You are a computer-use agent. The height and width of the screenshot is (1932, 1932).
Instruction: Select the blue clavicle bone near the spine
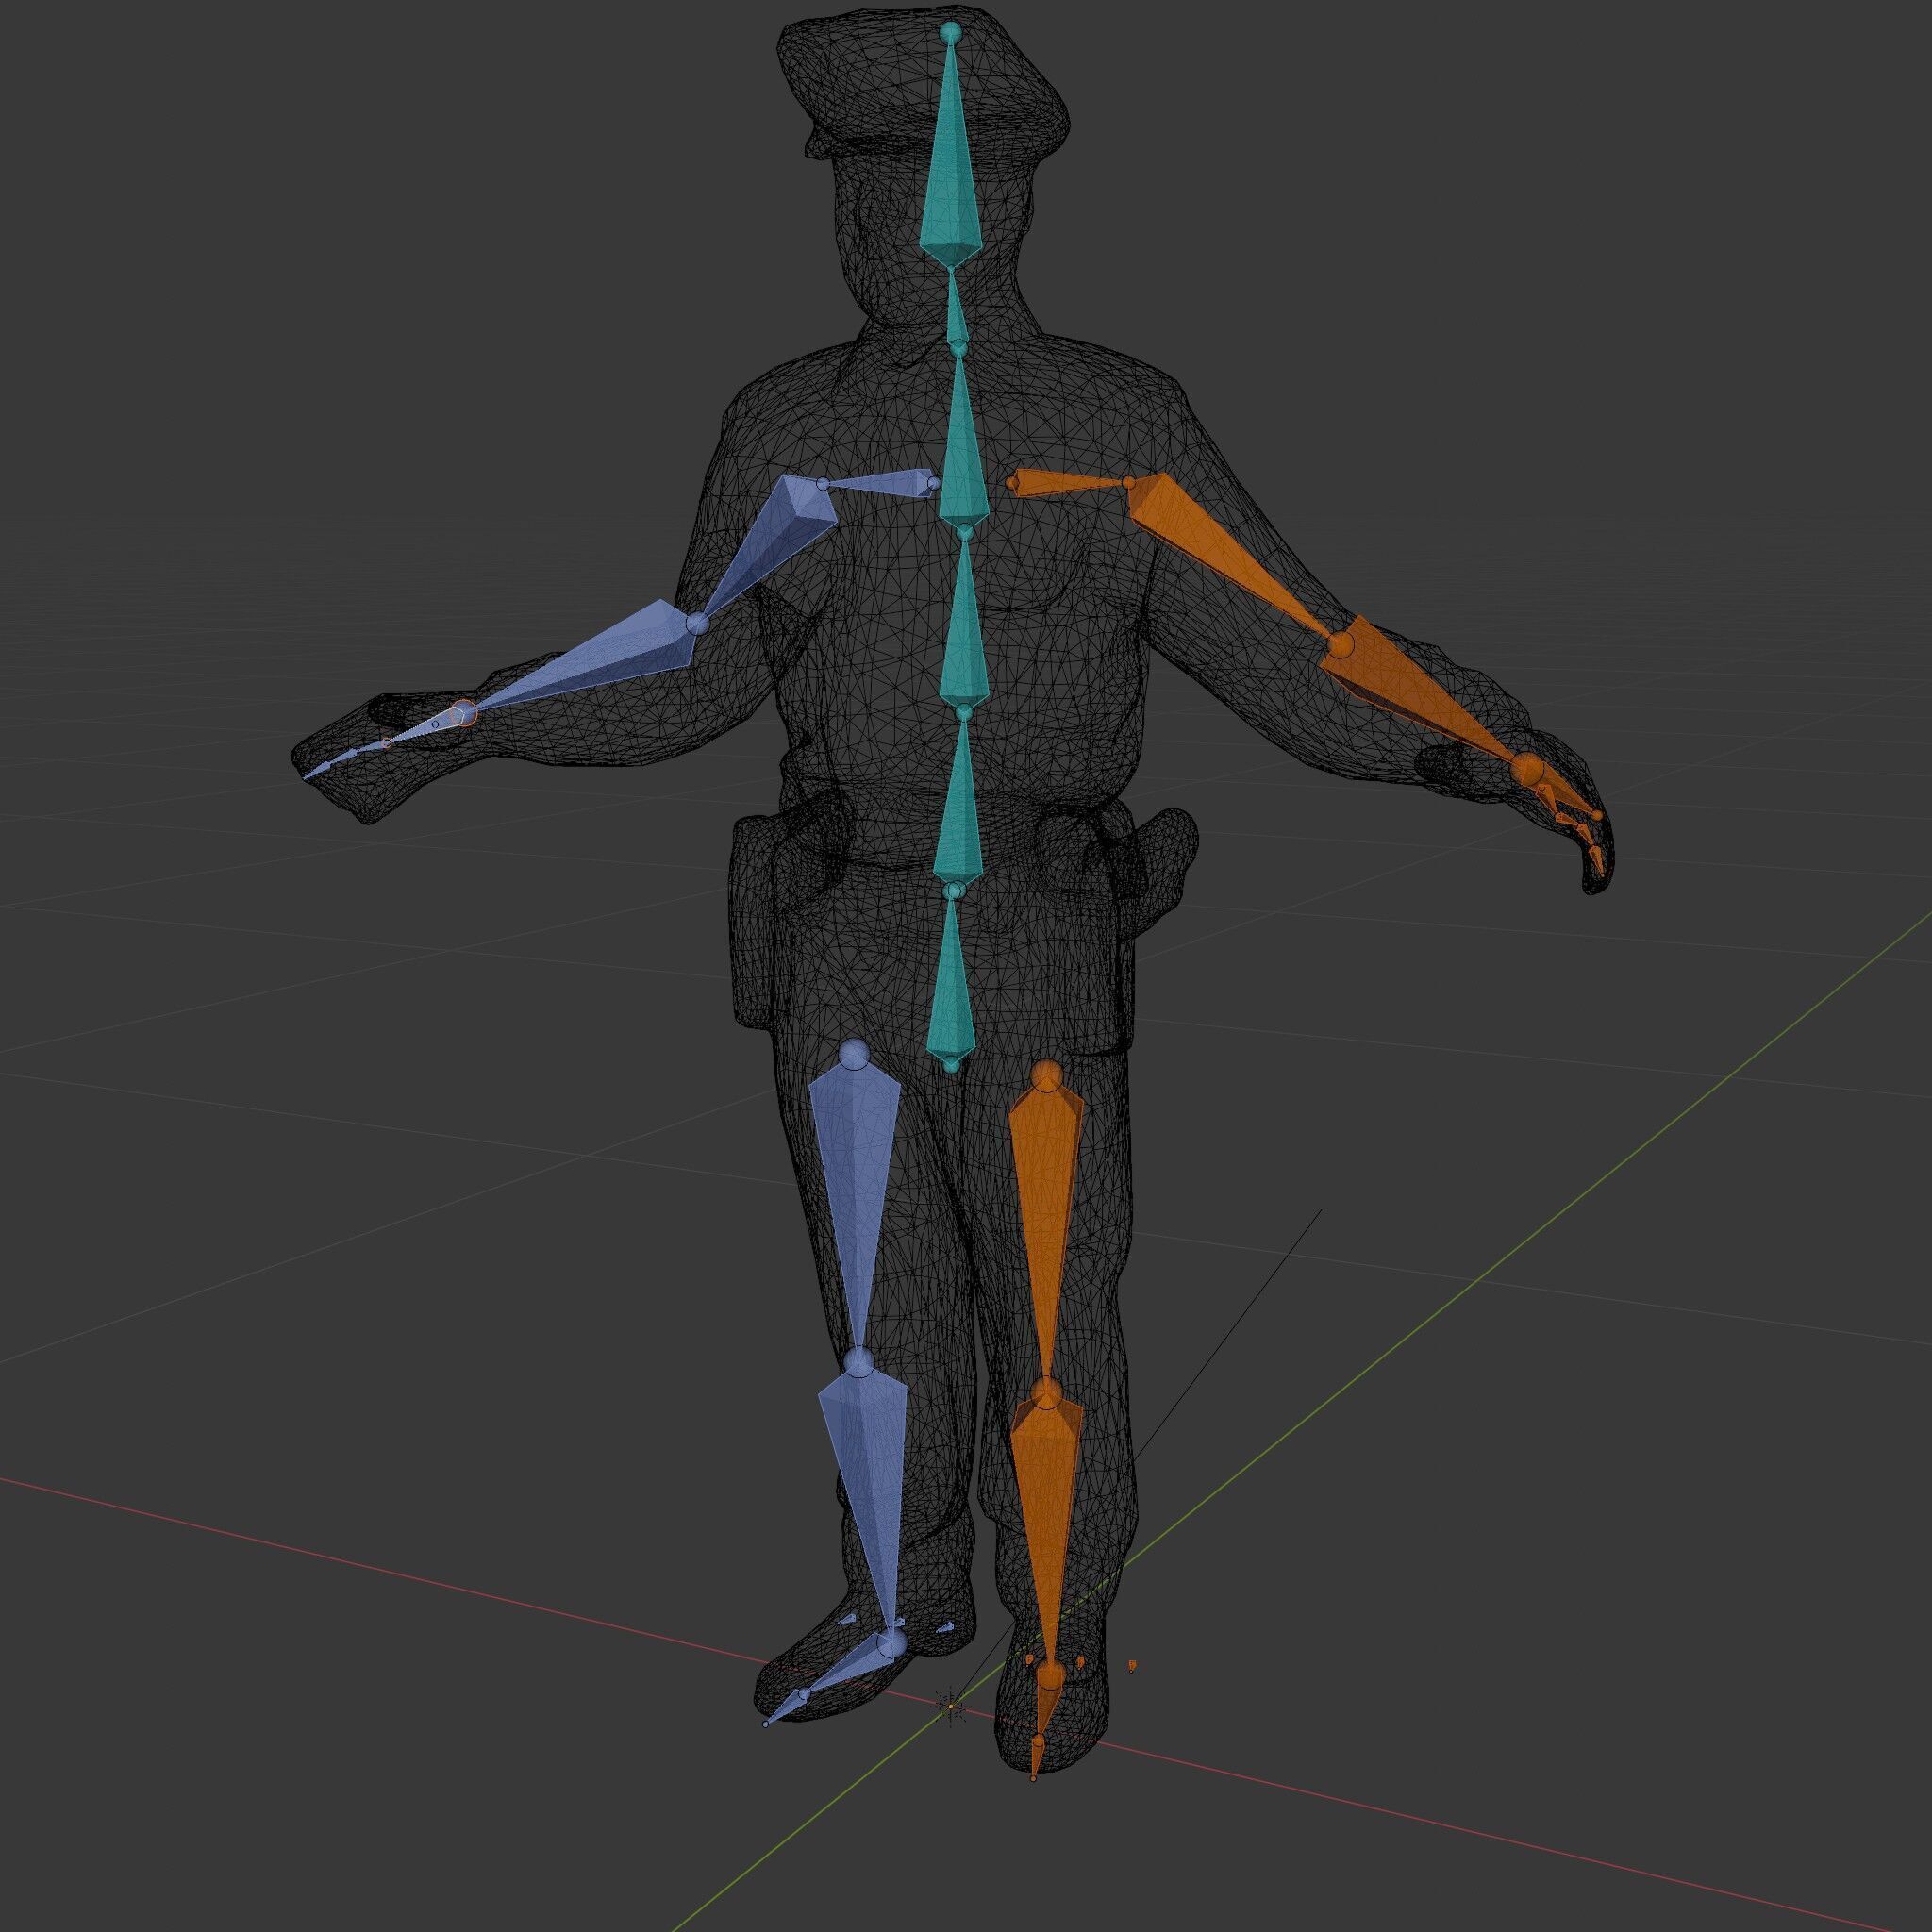880,485
